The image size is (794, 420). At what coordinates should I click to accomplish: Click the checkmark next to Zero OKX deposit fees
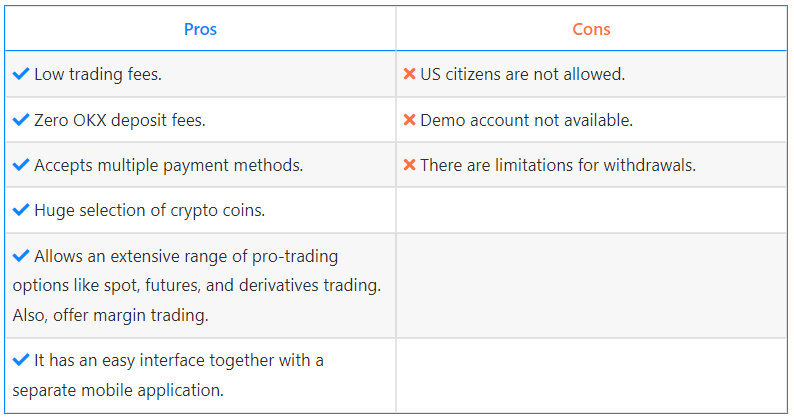coord(21,120)
